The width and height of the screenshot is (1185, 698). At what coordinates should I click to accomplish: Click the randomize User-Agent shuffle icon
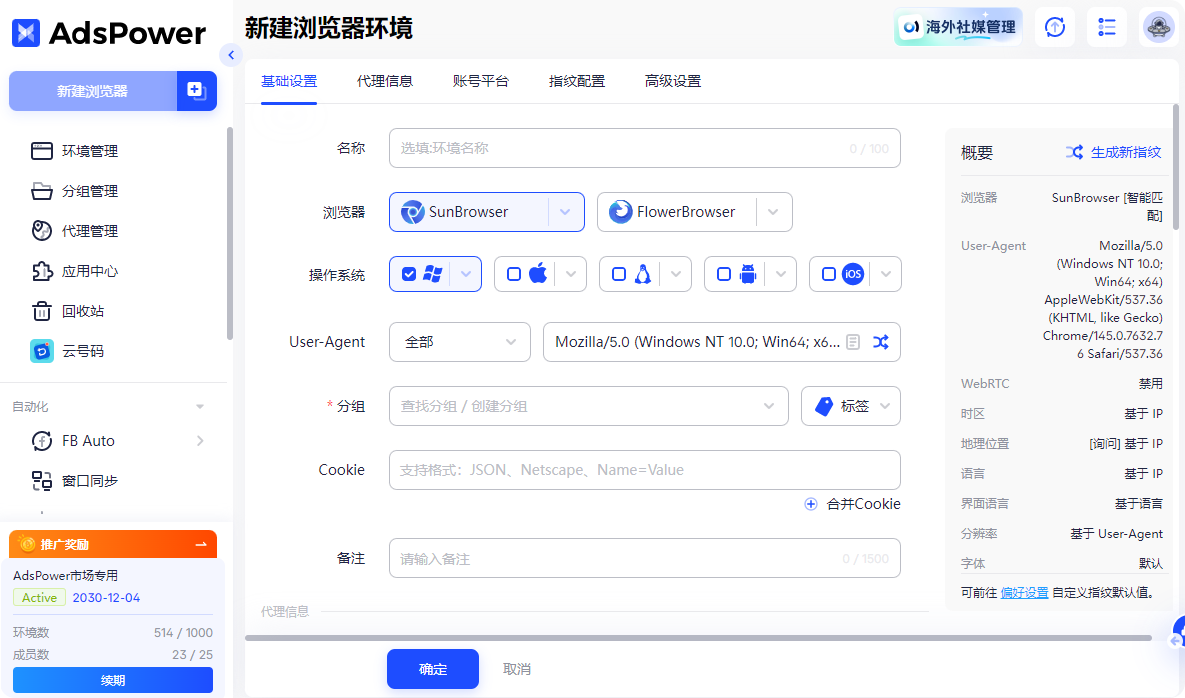[881, 341]
